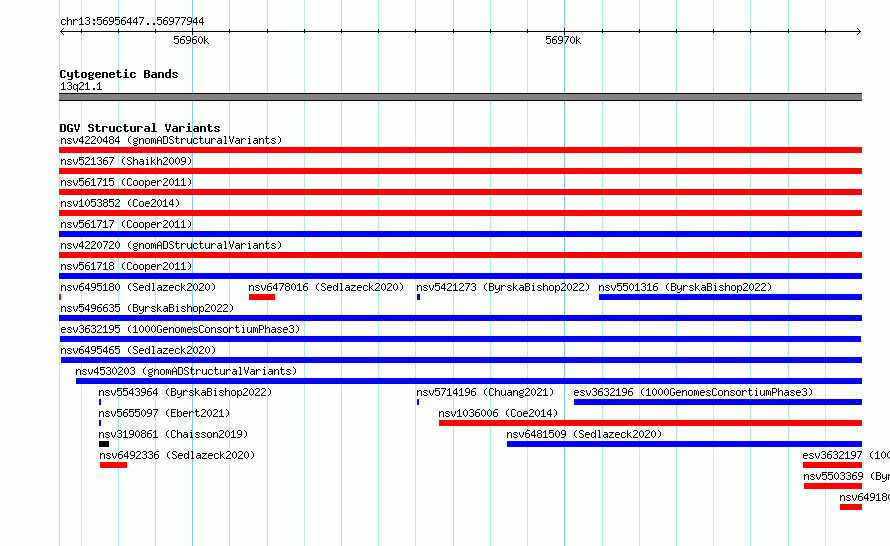Click the blue bar of esv3632195
Viewport: 890px width, 546px height.
[x=460, y=339]
